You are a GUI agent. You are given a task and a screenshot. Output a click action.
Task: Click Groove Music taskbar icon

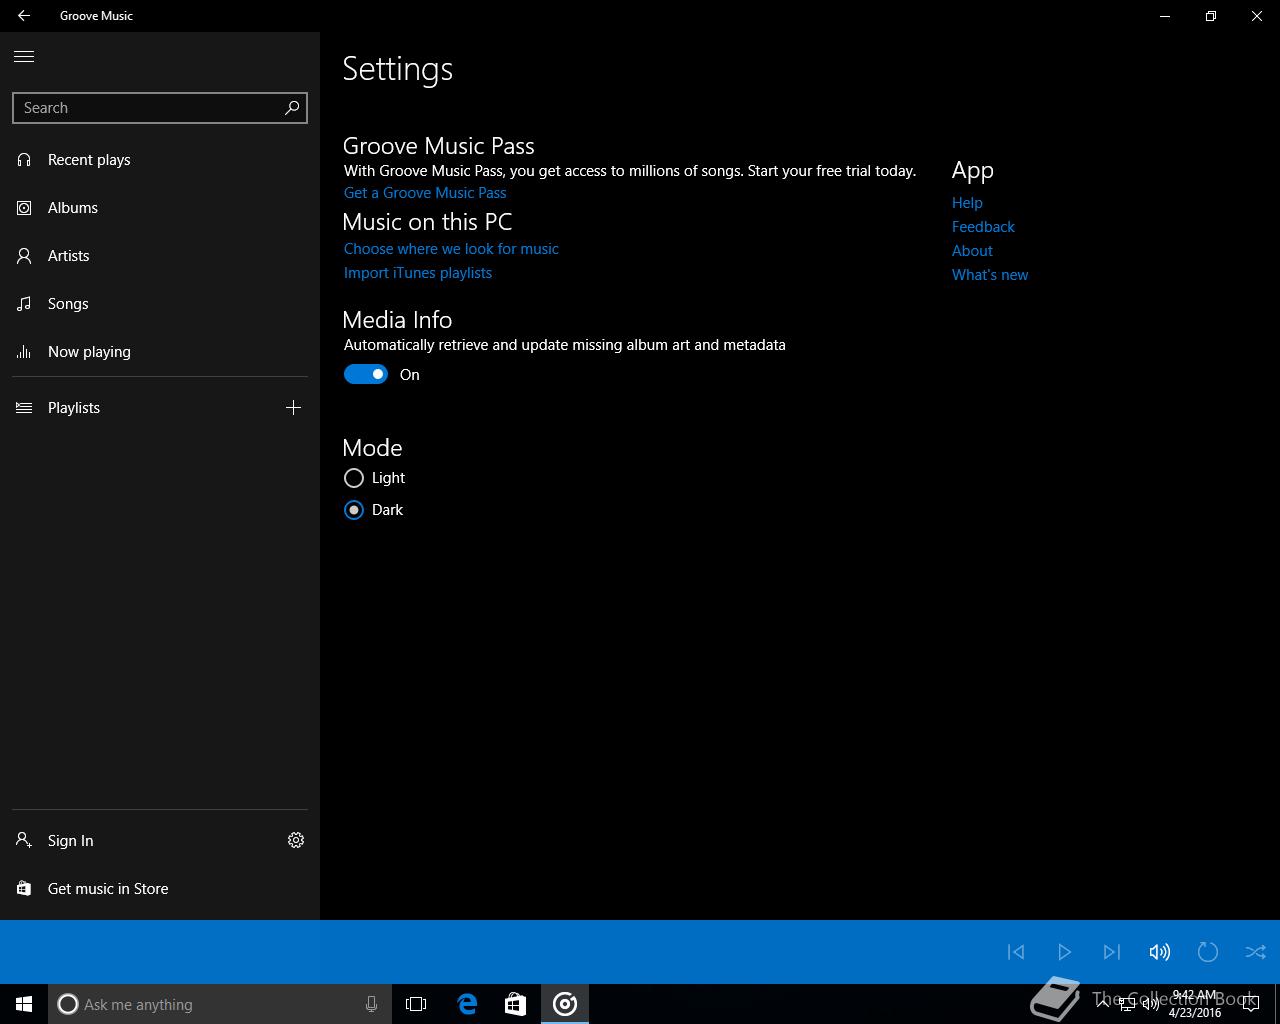pos(565,1004)
